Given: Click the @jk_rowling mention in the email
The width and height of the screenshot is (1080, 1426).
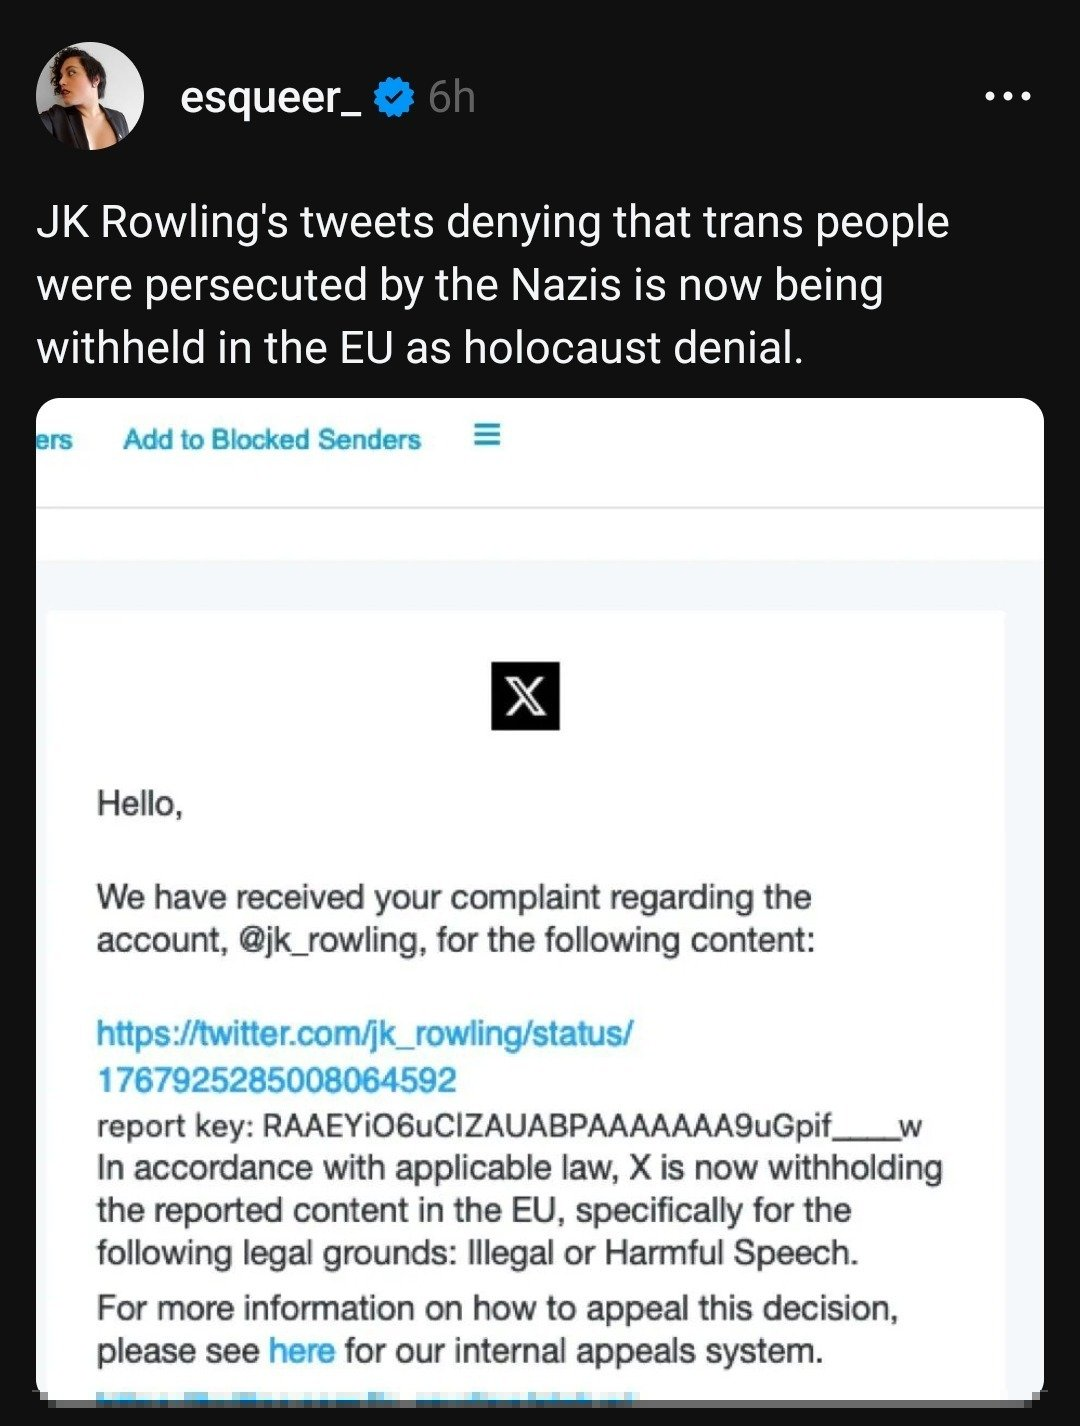Looking at the screenshot, I should click(328, 941).
